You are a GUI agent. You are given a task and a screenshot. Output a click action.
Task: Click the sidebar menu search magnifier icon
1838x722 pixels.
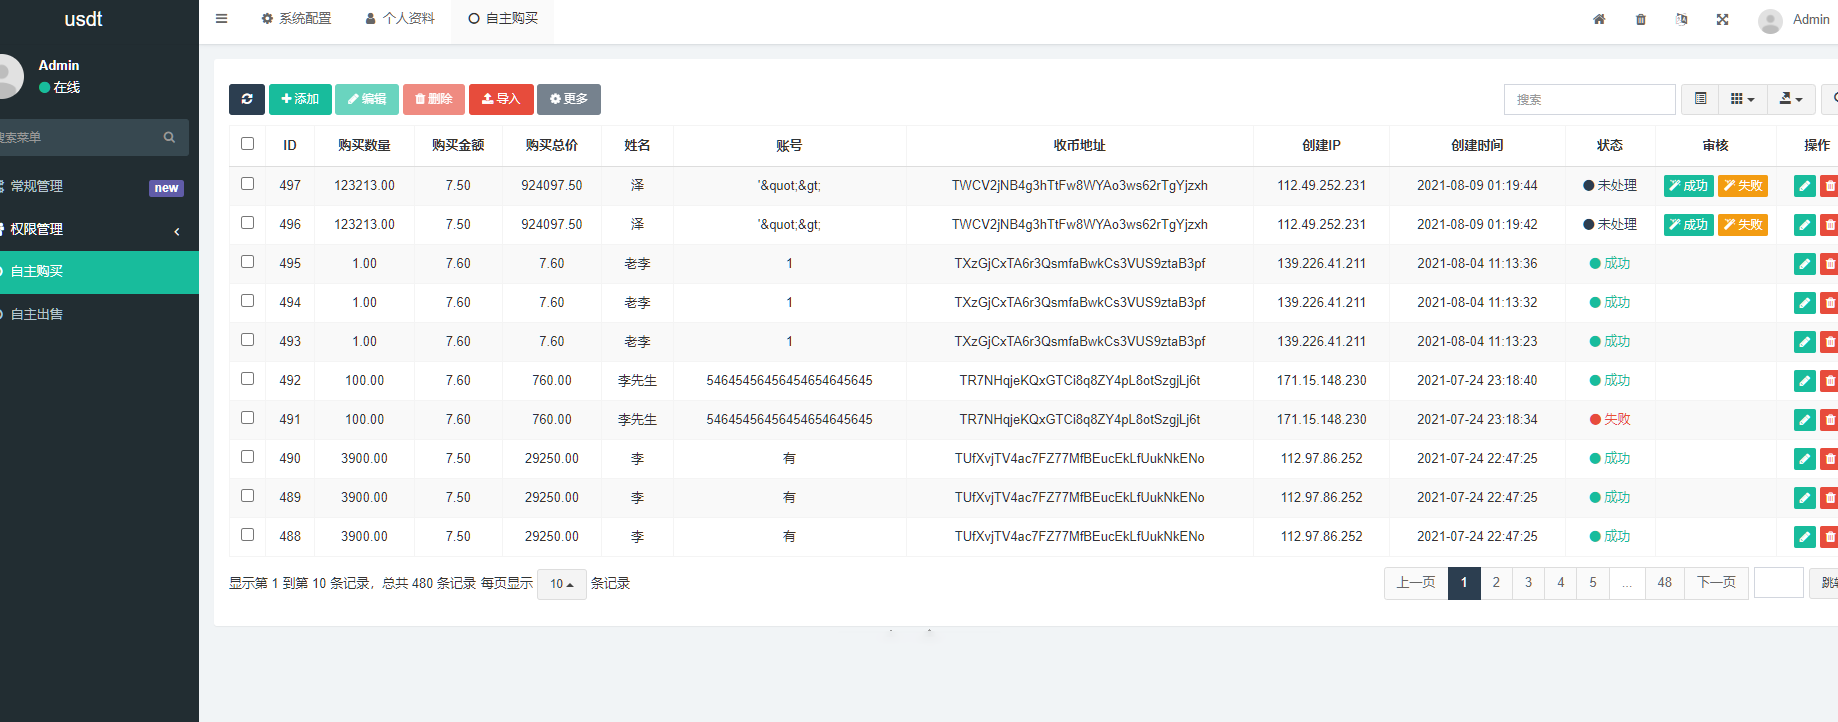[x=169, y=138]
